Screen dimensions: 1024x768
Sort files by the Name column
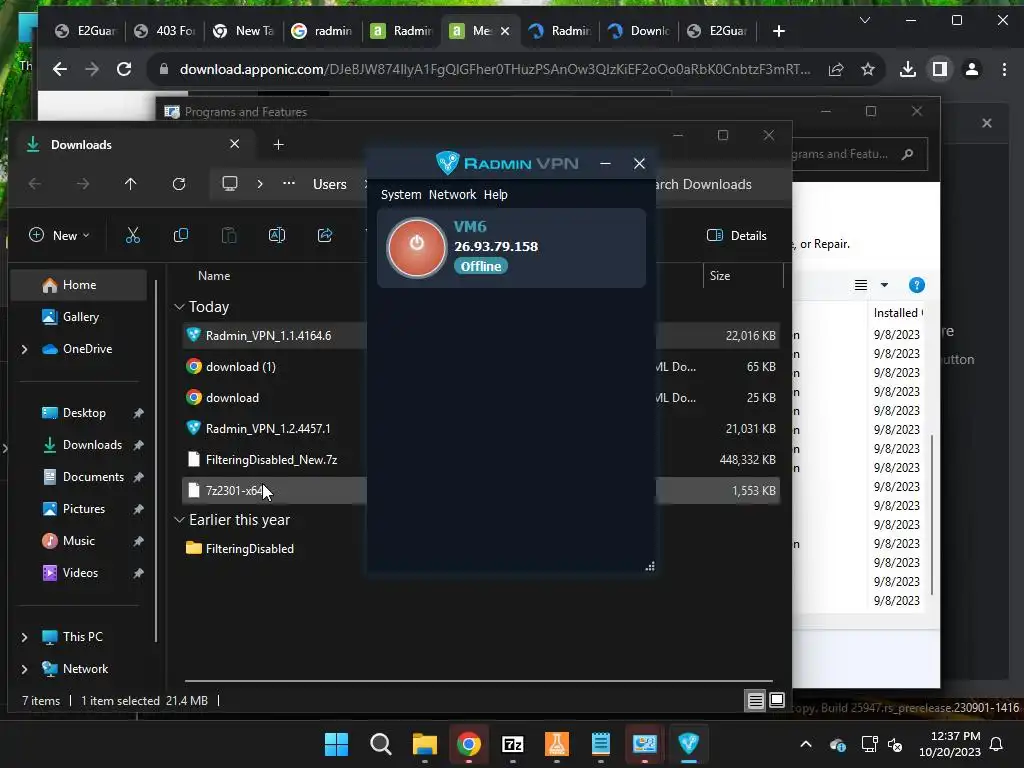point(214,276)
